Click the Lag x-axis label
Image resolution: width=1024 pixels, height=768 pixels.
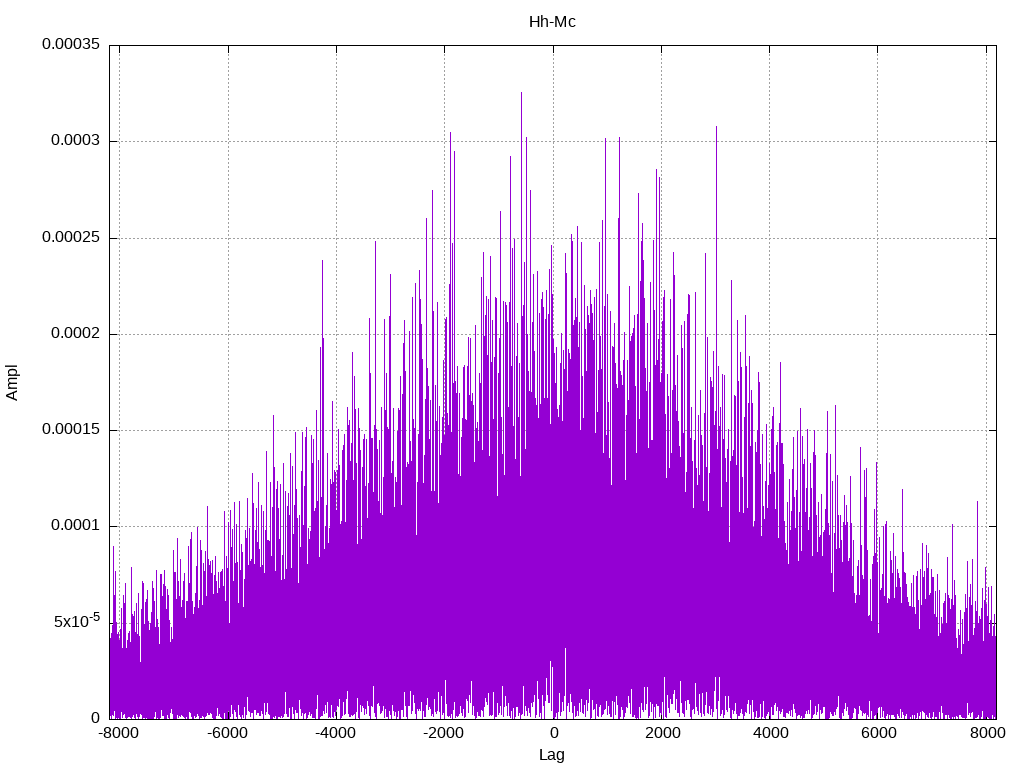point(552,755)
